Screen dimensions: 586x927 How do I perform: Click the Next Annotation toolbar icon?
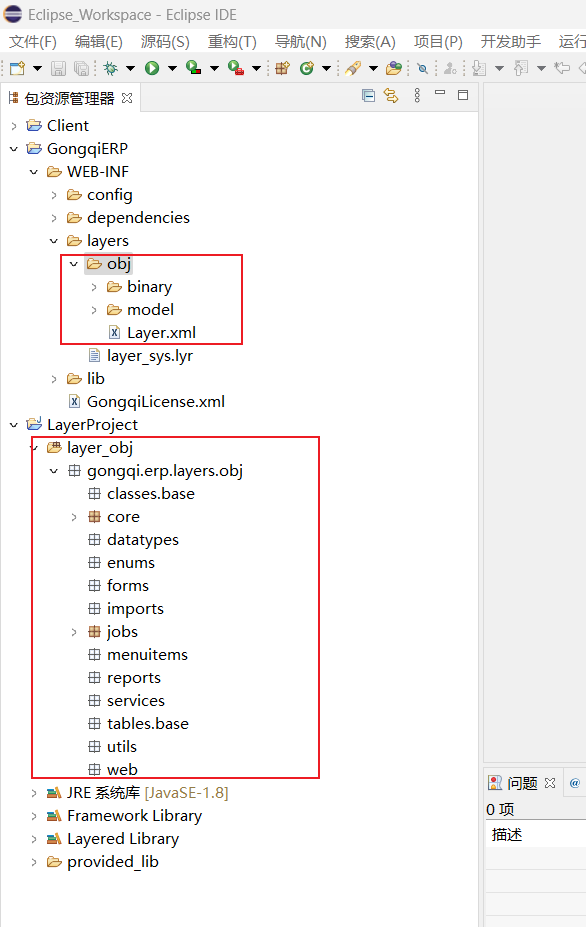(x=479, y=69)
